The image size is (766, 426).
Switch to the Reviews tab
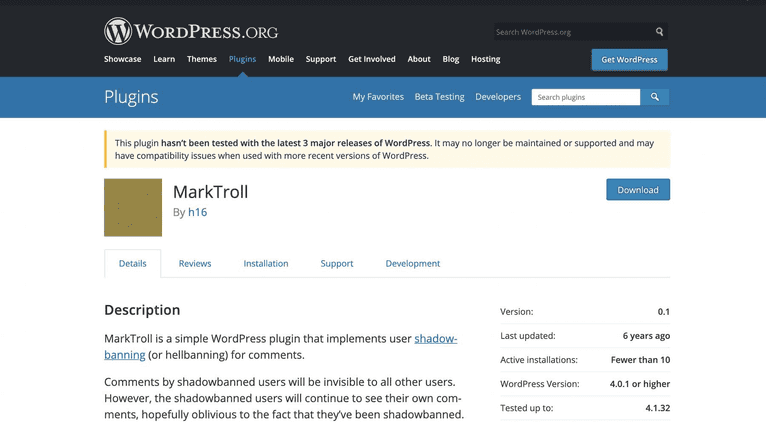pyautogui.click(x=195, y=263)
